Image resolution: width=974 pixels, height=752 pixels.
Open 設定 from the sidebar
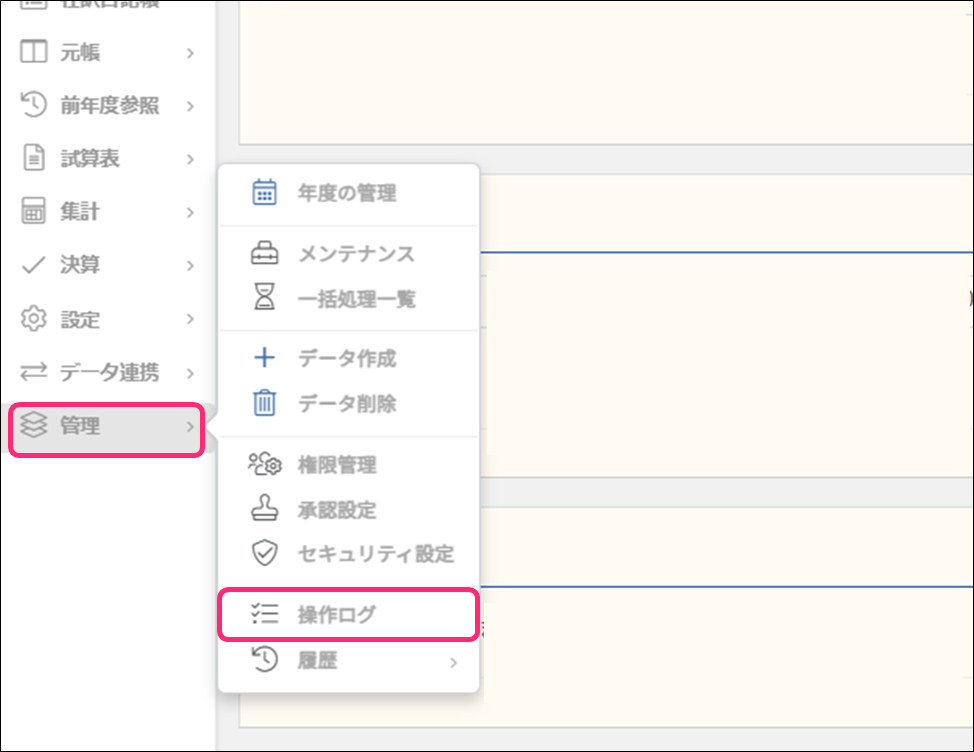click(x=79, y=320)
